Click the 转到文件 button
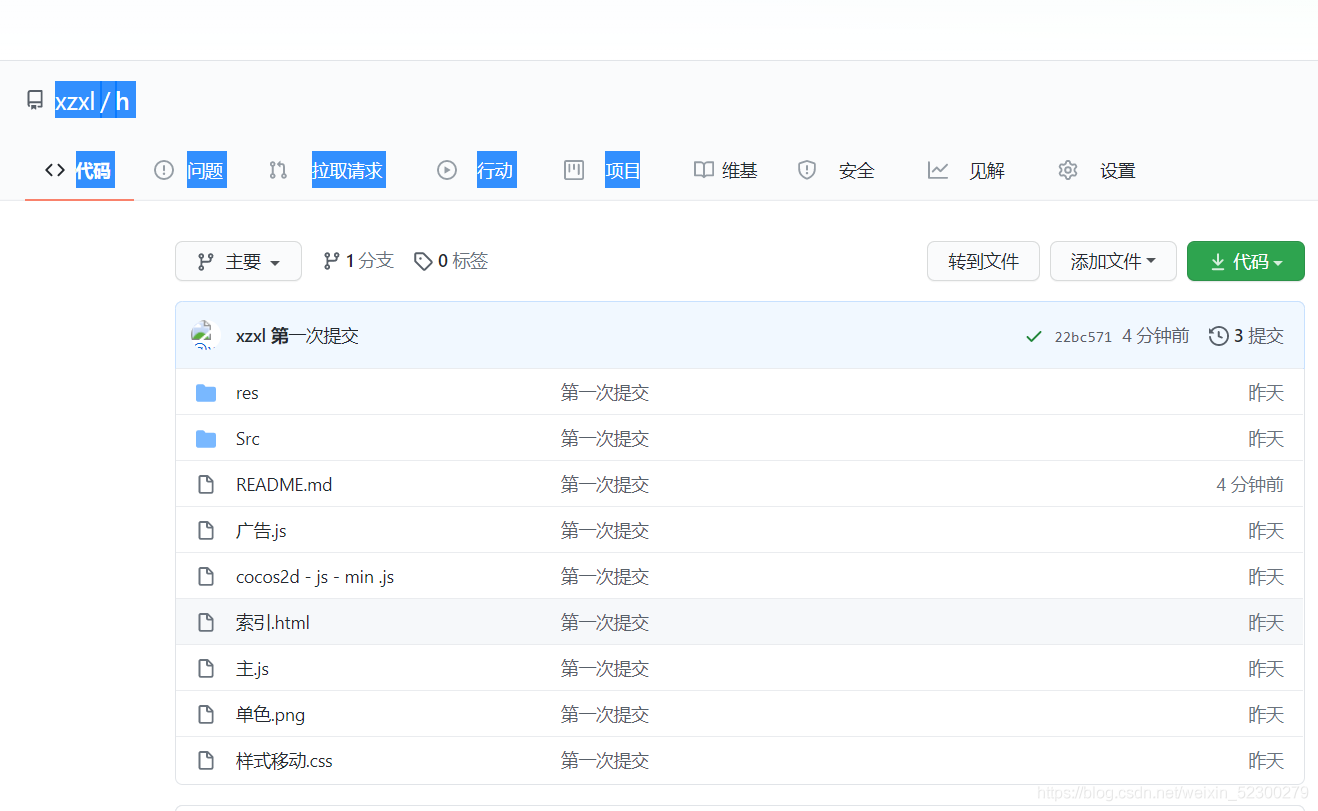The image size is (1318, 811). pyautogui.click(x=983, y=261)
